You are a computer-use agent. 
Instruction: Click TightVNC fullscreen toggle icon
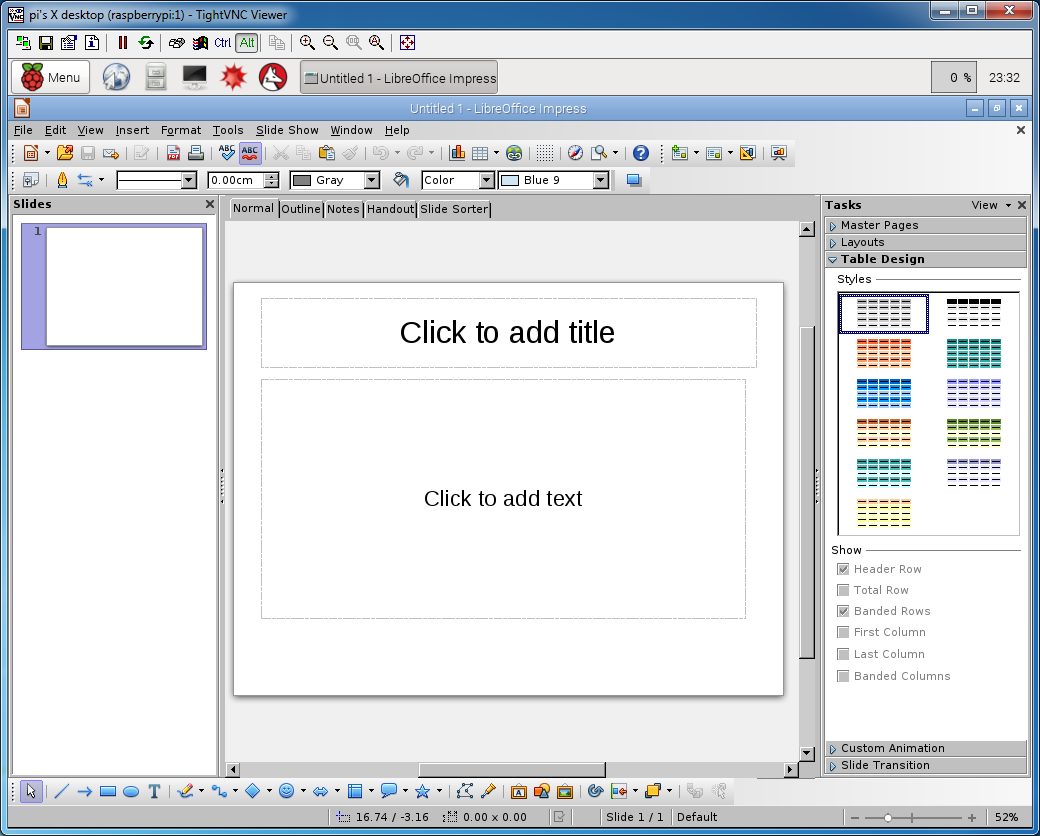tap(407, 42)
